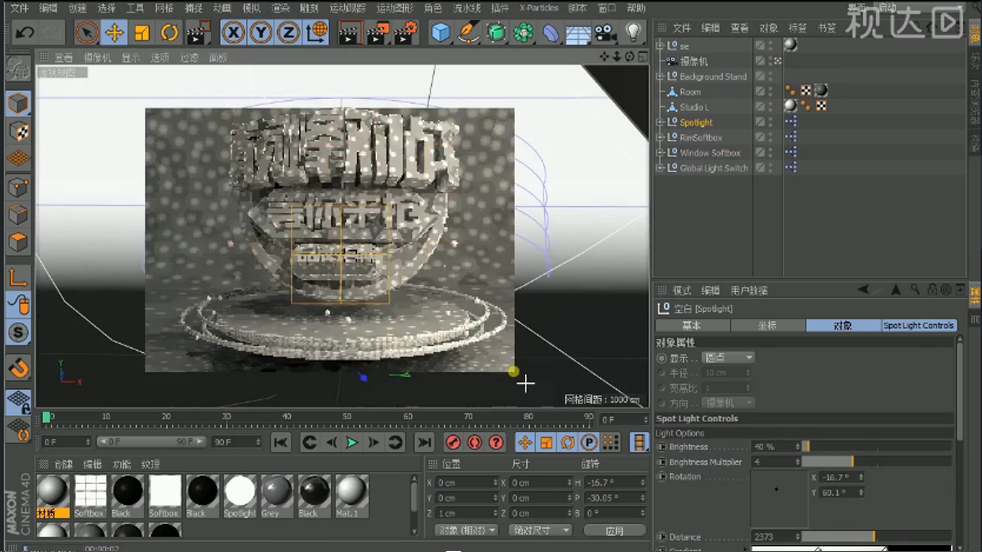Open the 摄像机 viewport menu
The height and width of the screenshot is (552, 982).
97,58
